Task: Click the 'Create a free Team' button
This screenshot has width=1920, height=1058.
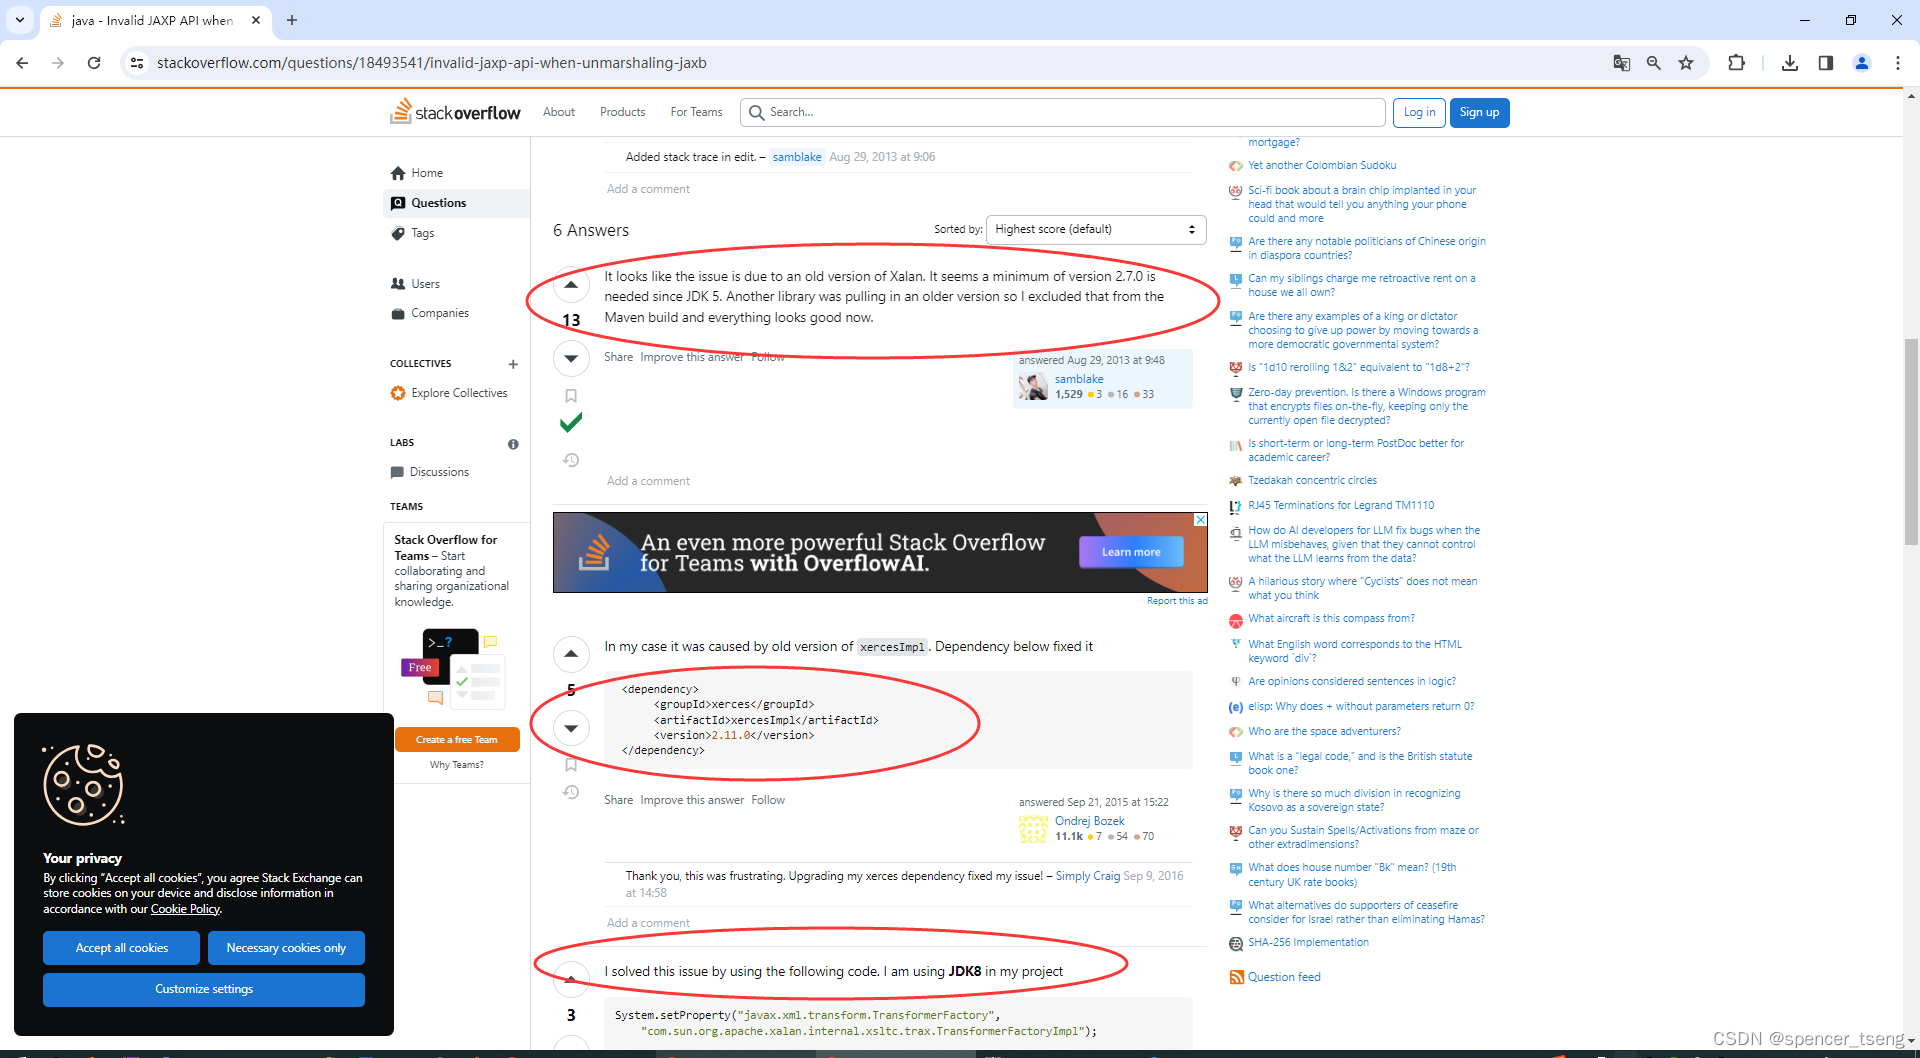Action: click(457, 739)
